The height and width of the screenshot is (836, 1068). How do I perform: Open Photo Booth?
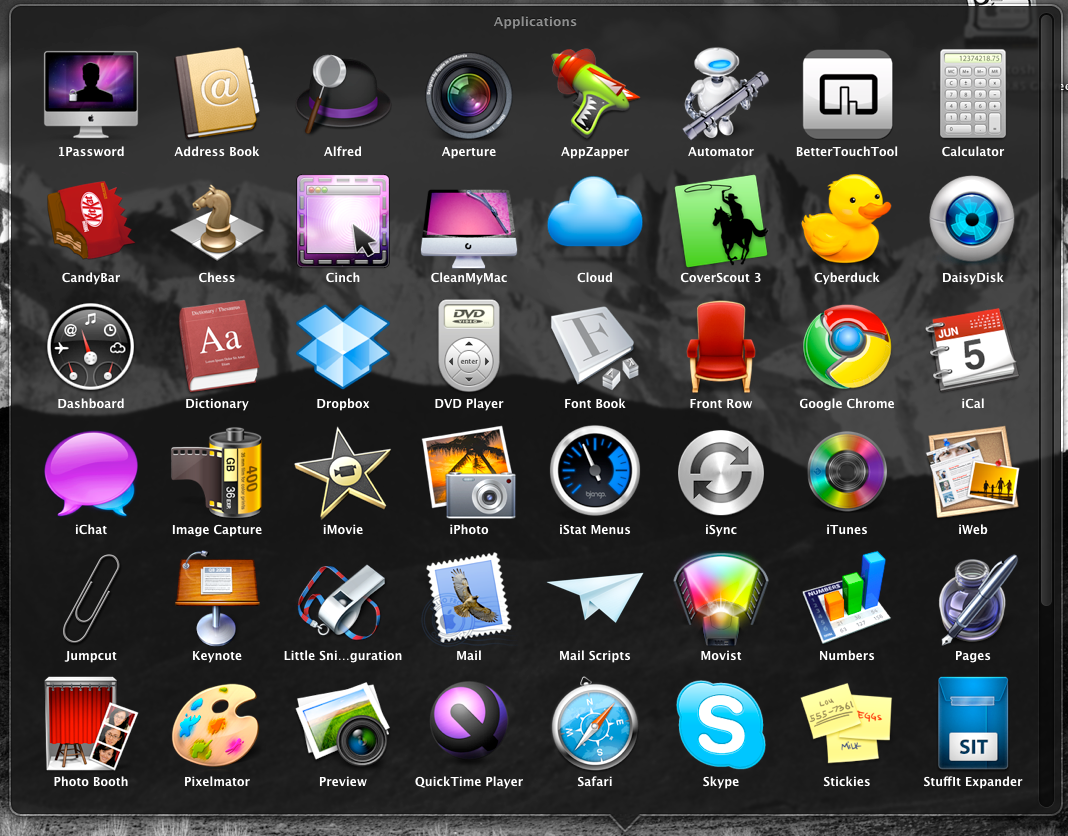point(91,724)
